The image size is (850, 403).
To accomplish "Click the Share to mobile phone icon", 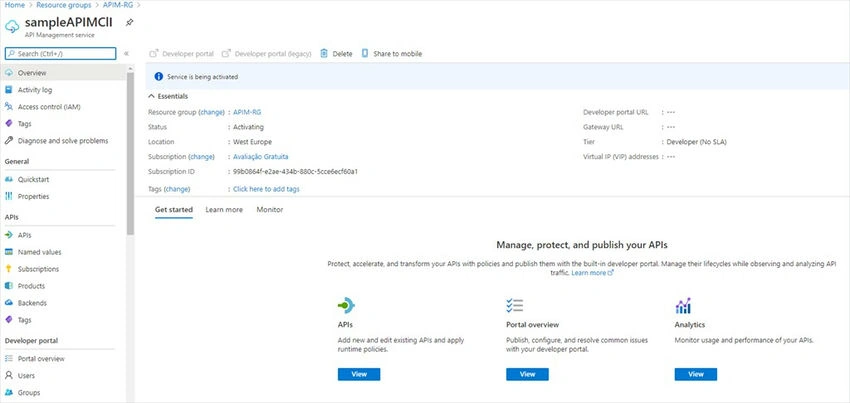I will coord(365,53).
